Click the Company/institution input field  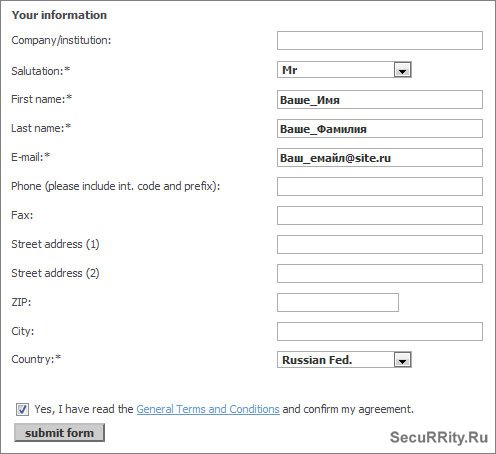380,40
